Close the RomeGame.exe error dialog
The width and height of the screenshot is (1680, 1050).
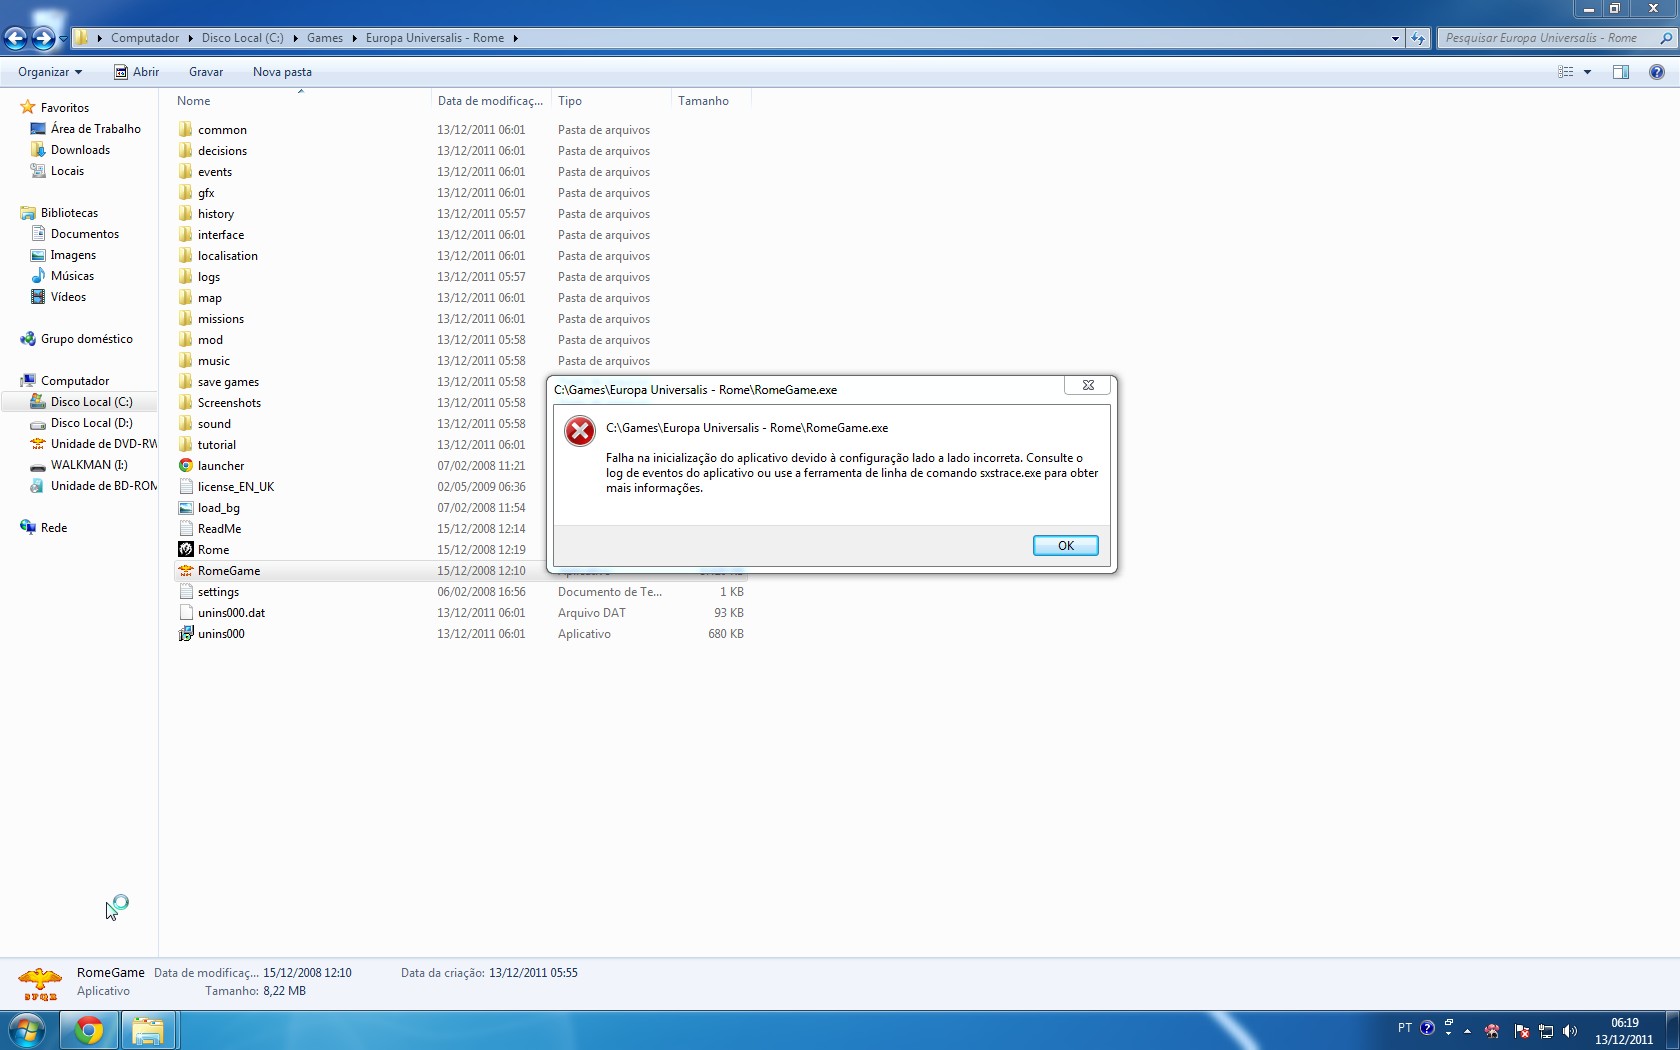tap(1088, 385)
